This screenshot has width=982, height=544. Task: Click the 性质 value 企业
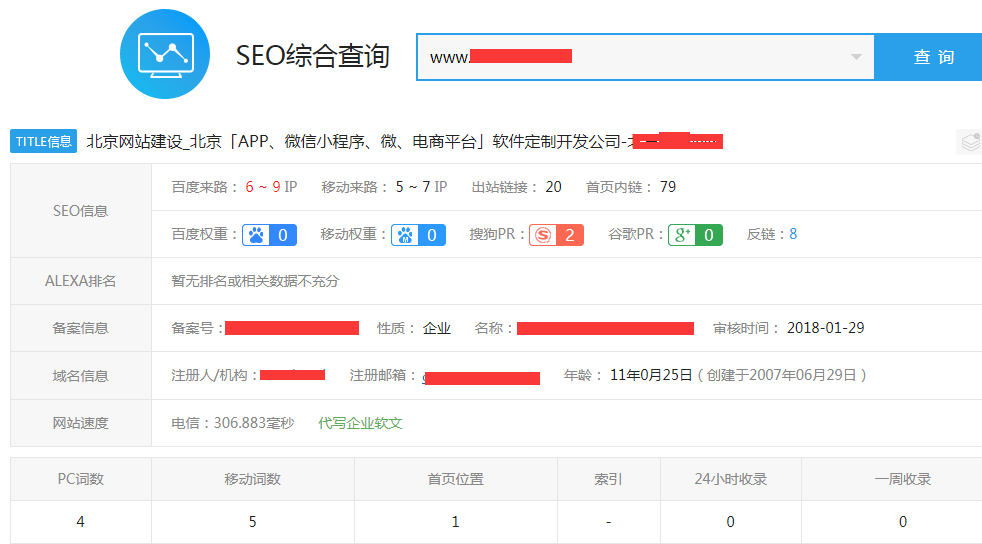(x=437, y=328)
